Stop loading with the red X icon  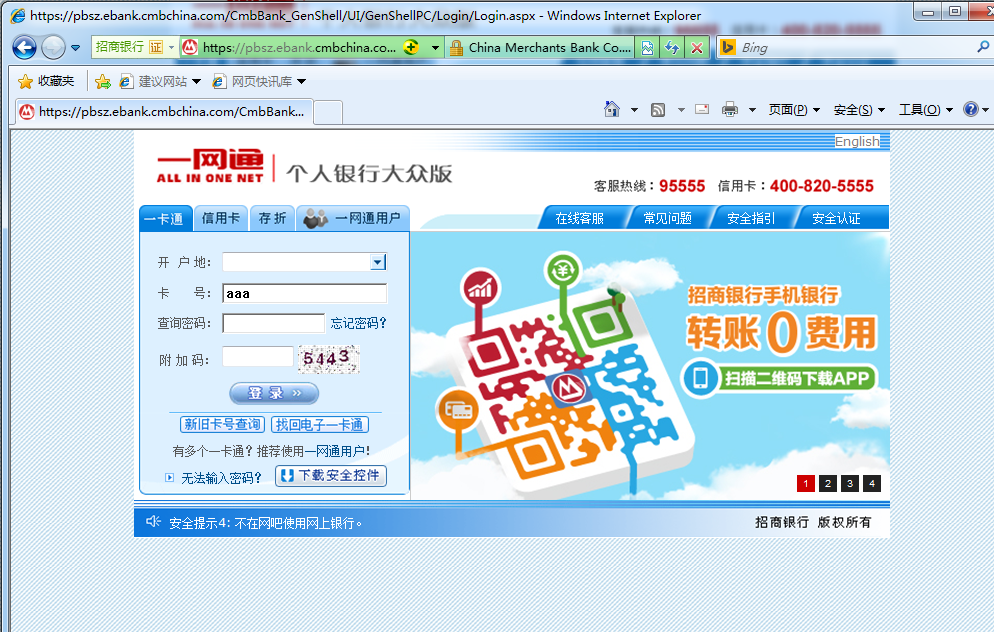(x=697, y=48)
